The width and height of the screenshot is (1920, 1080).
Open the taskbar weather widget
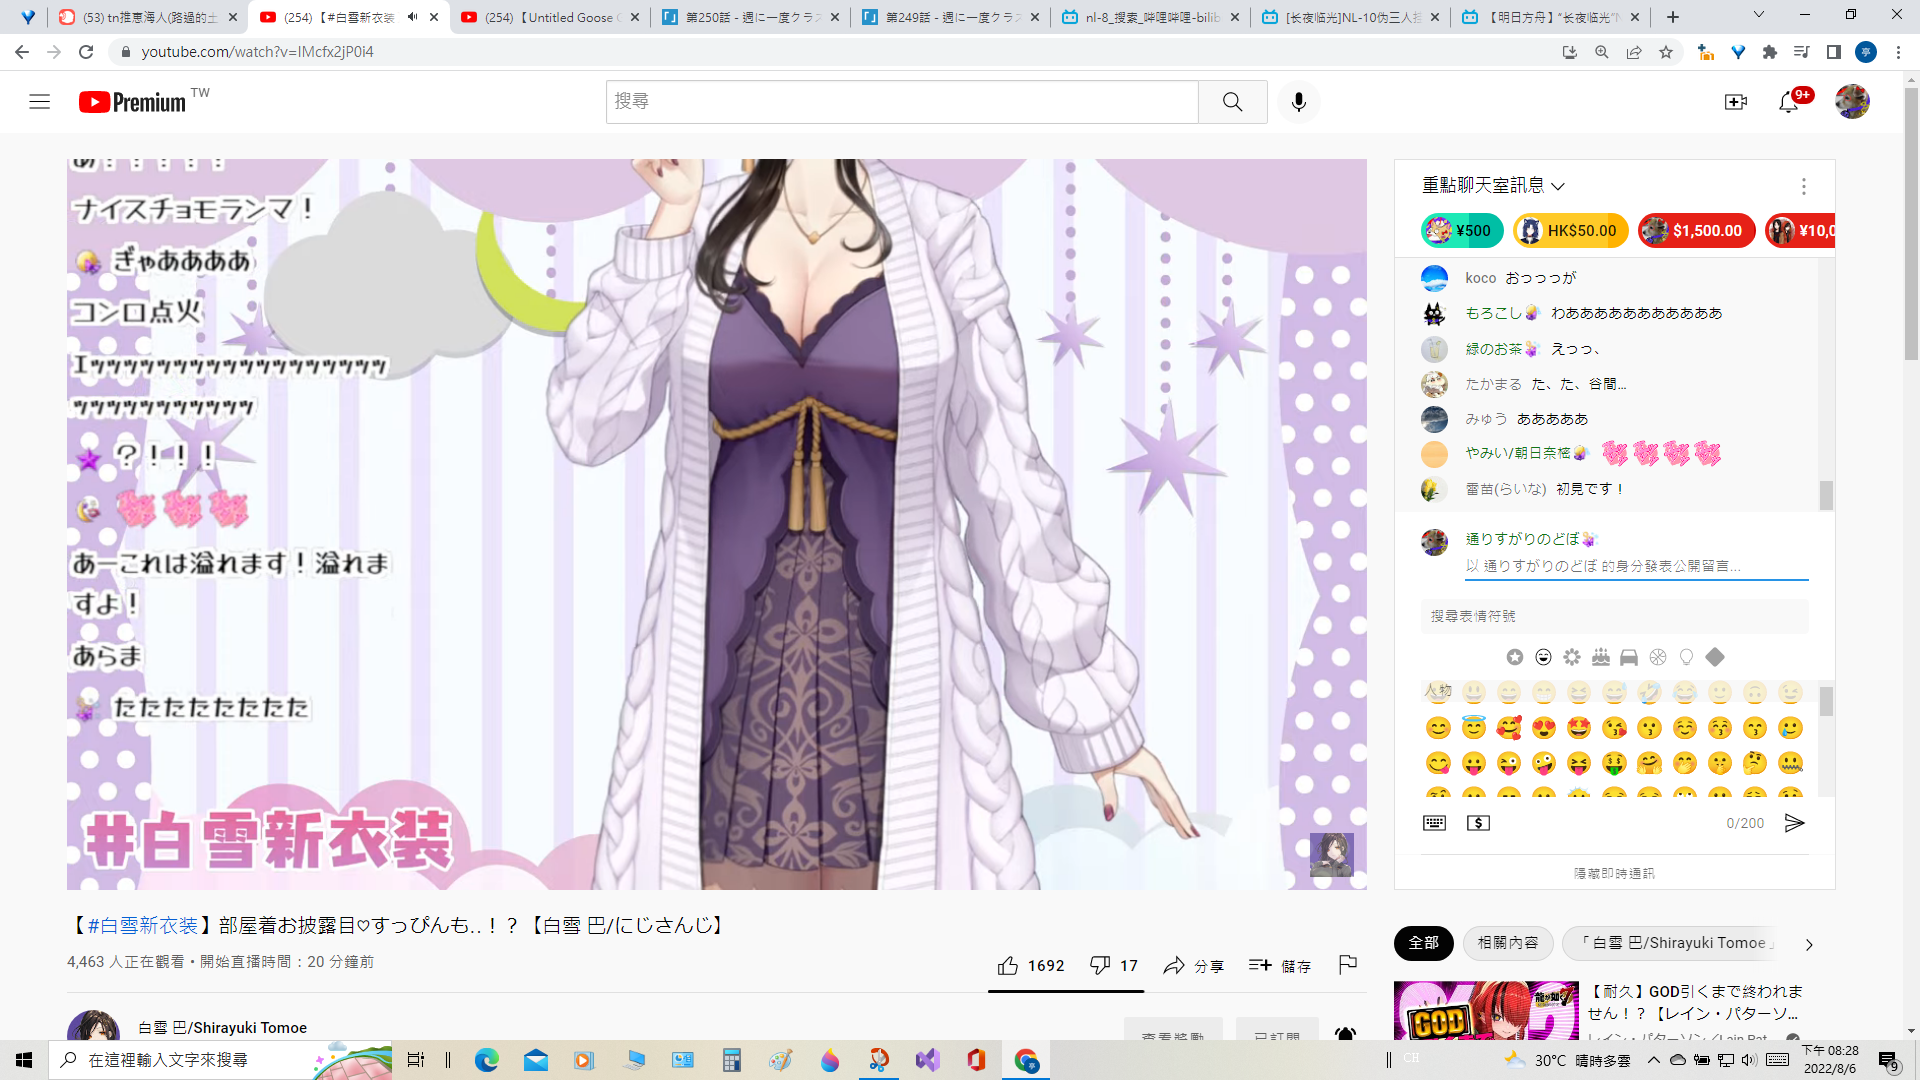[1567, 1060]
